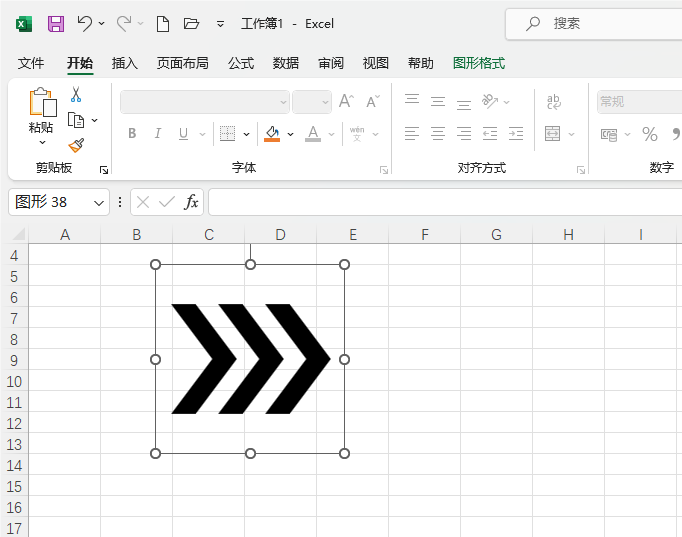Toggle Italic formatting
682x537 pixels.
tap(158, 133)
